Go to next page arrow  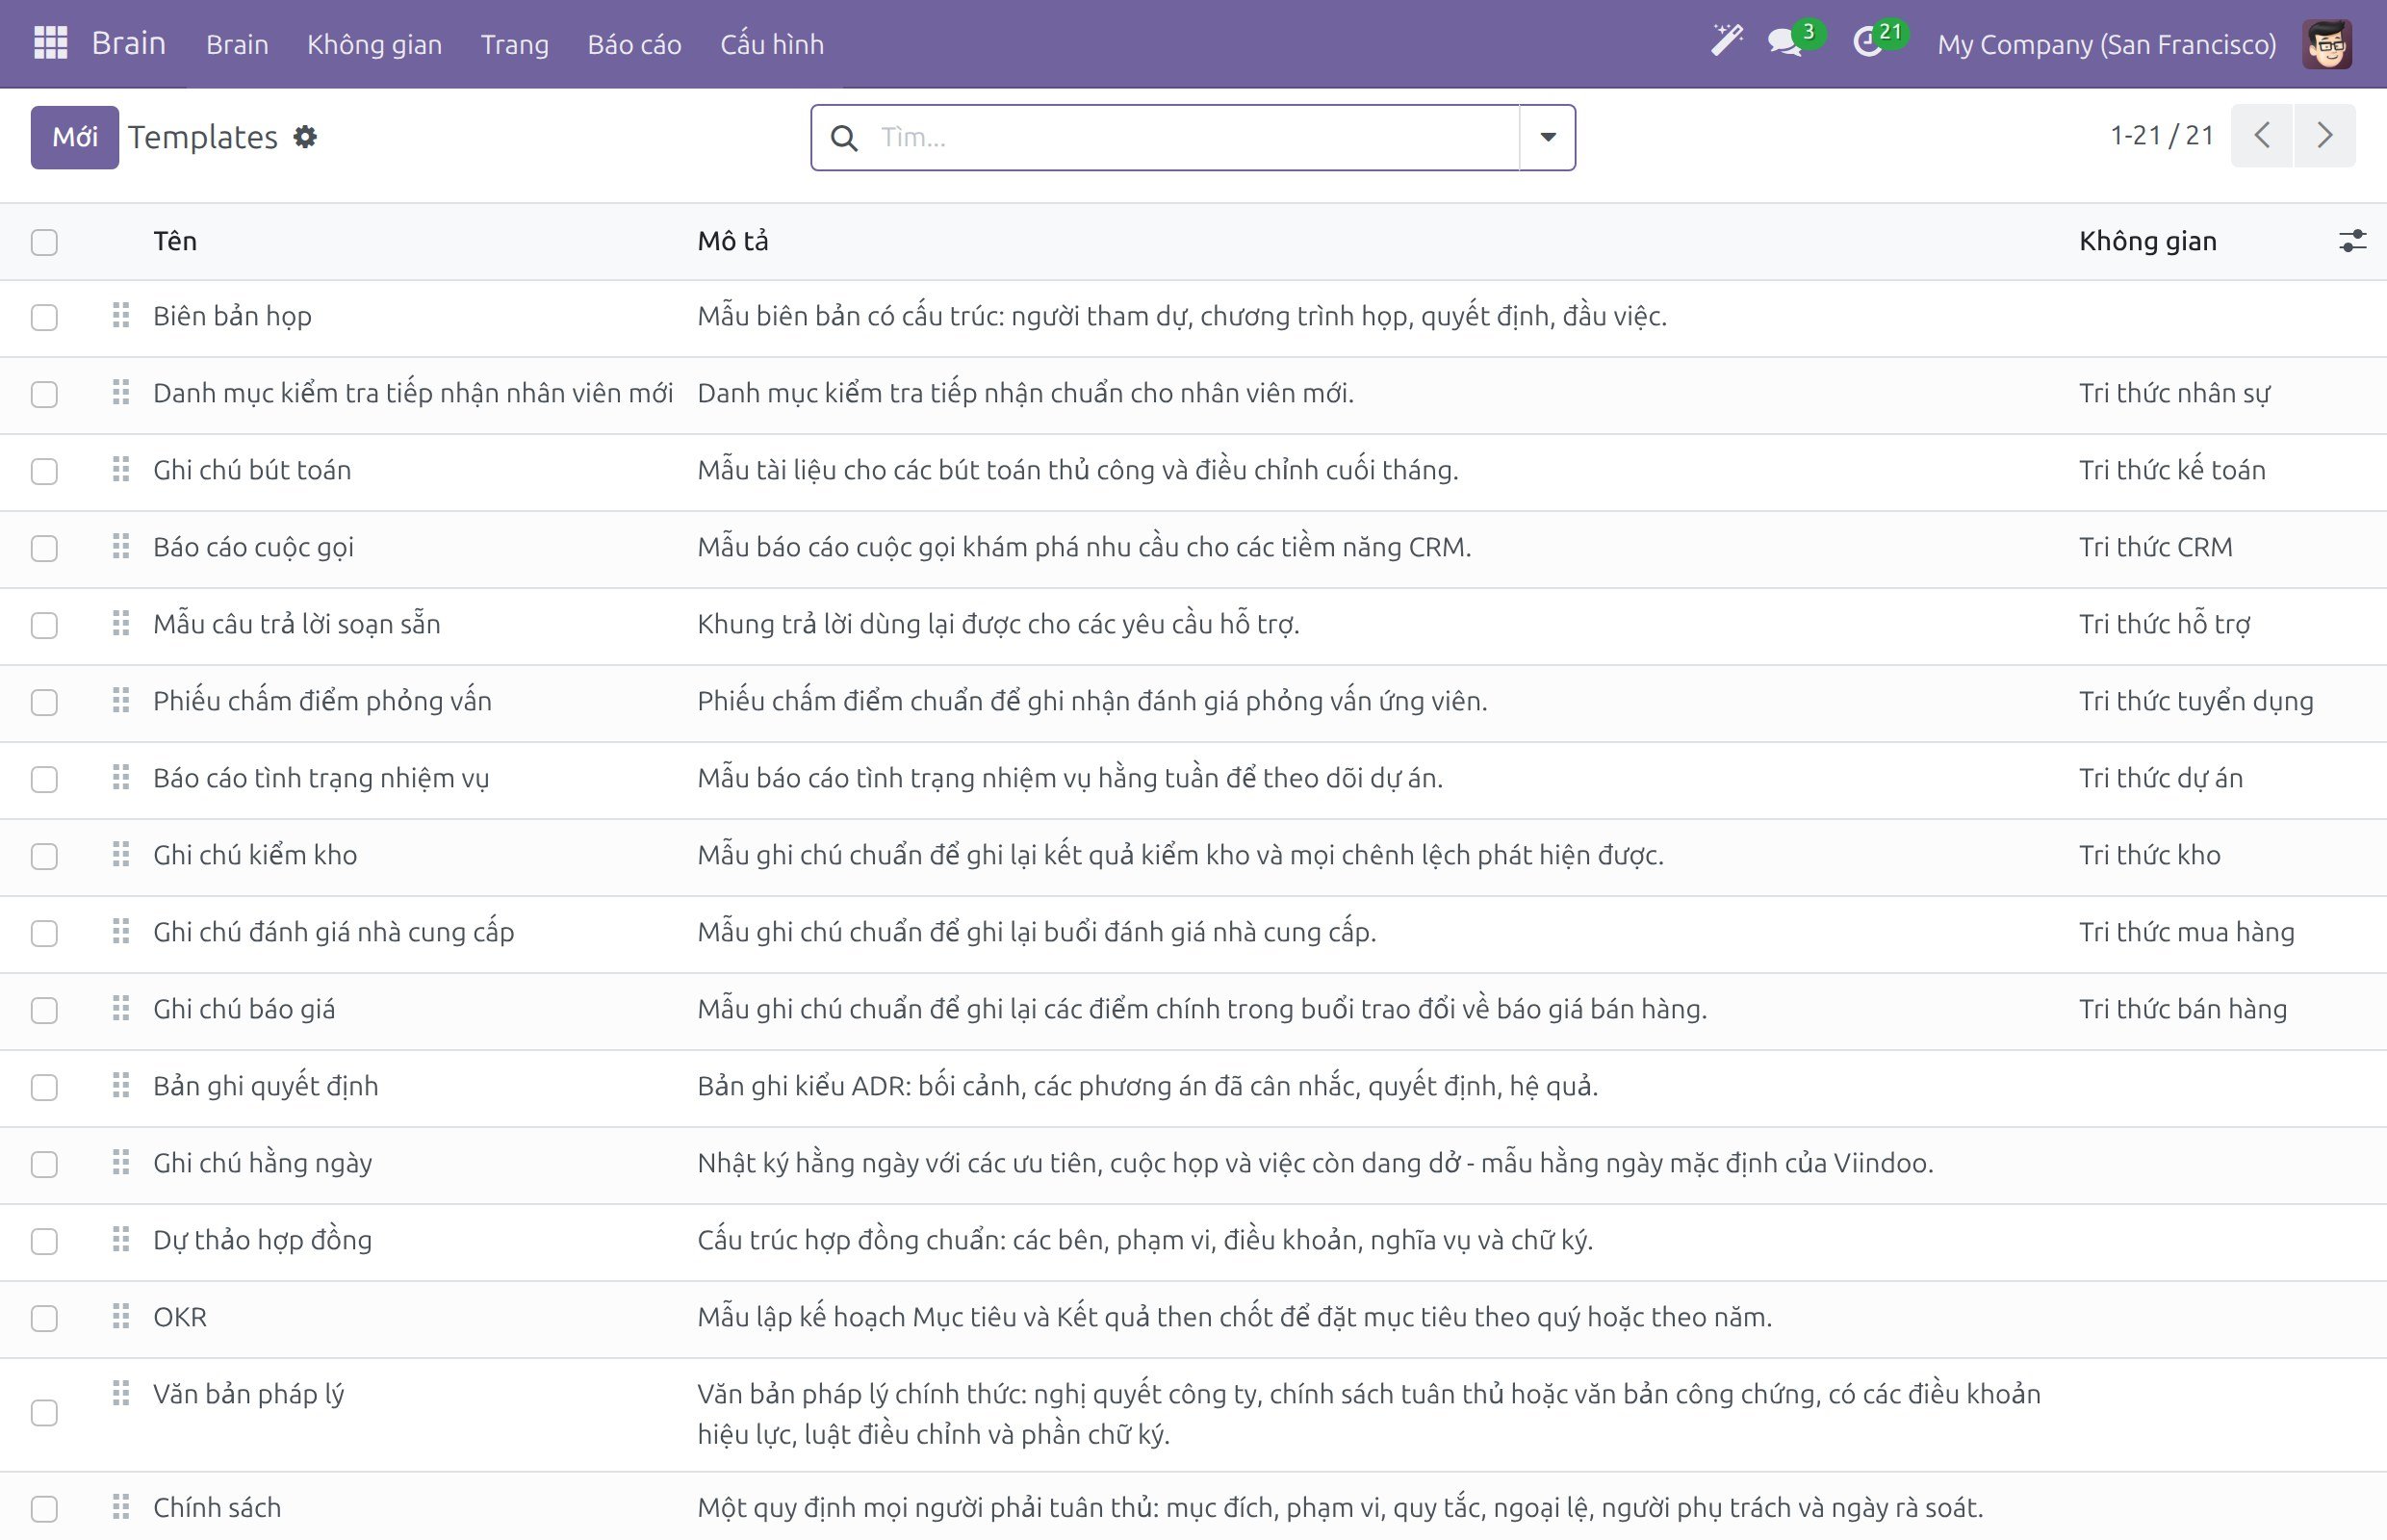pos(2324,135)
